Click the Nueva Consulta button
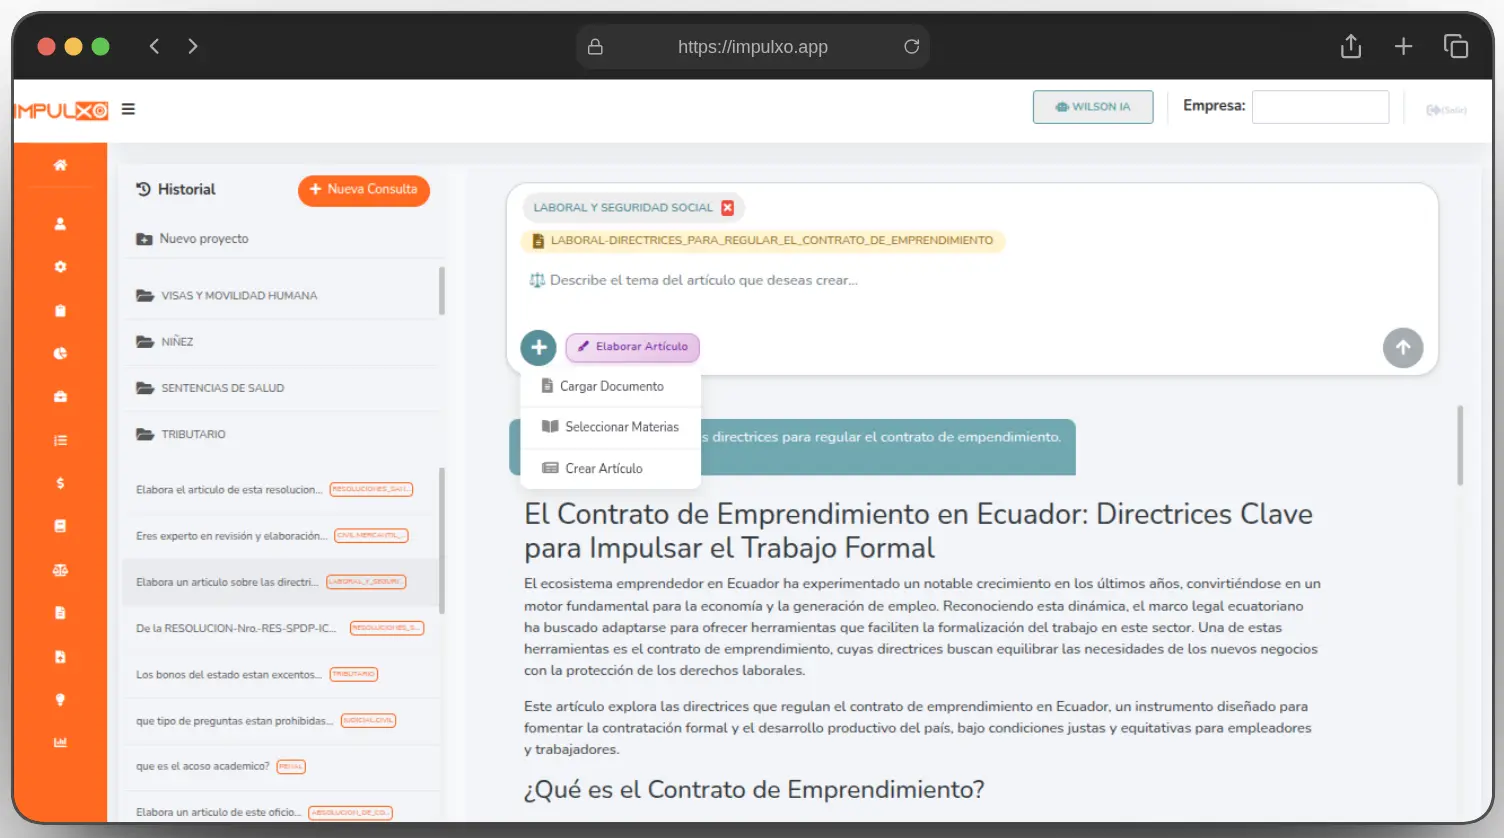1504x838 pixels. [363, 189]
